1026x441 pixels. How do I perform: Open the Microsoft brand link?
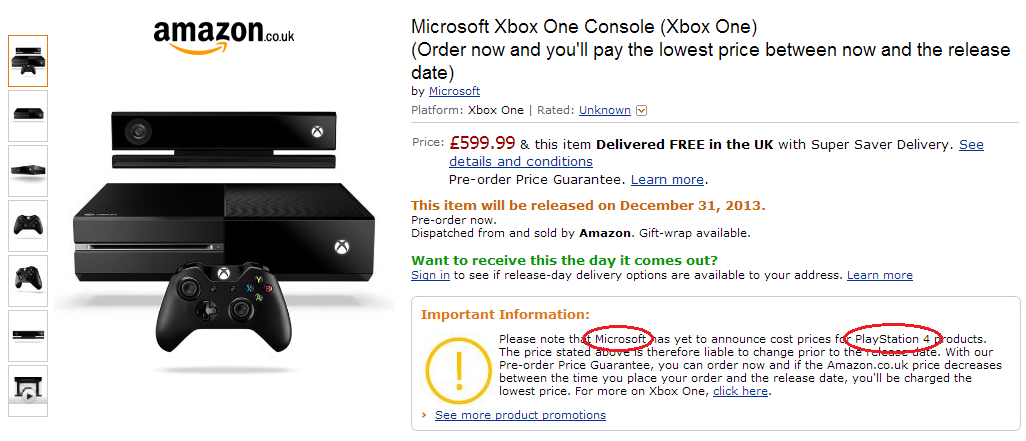click(x=454, y=91)
